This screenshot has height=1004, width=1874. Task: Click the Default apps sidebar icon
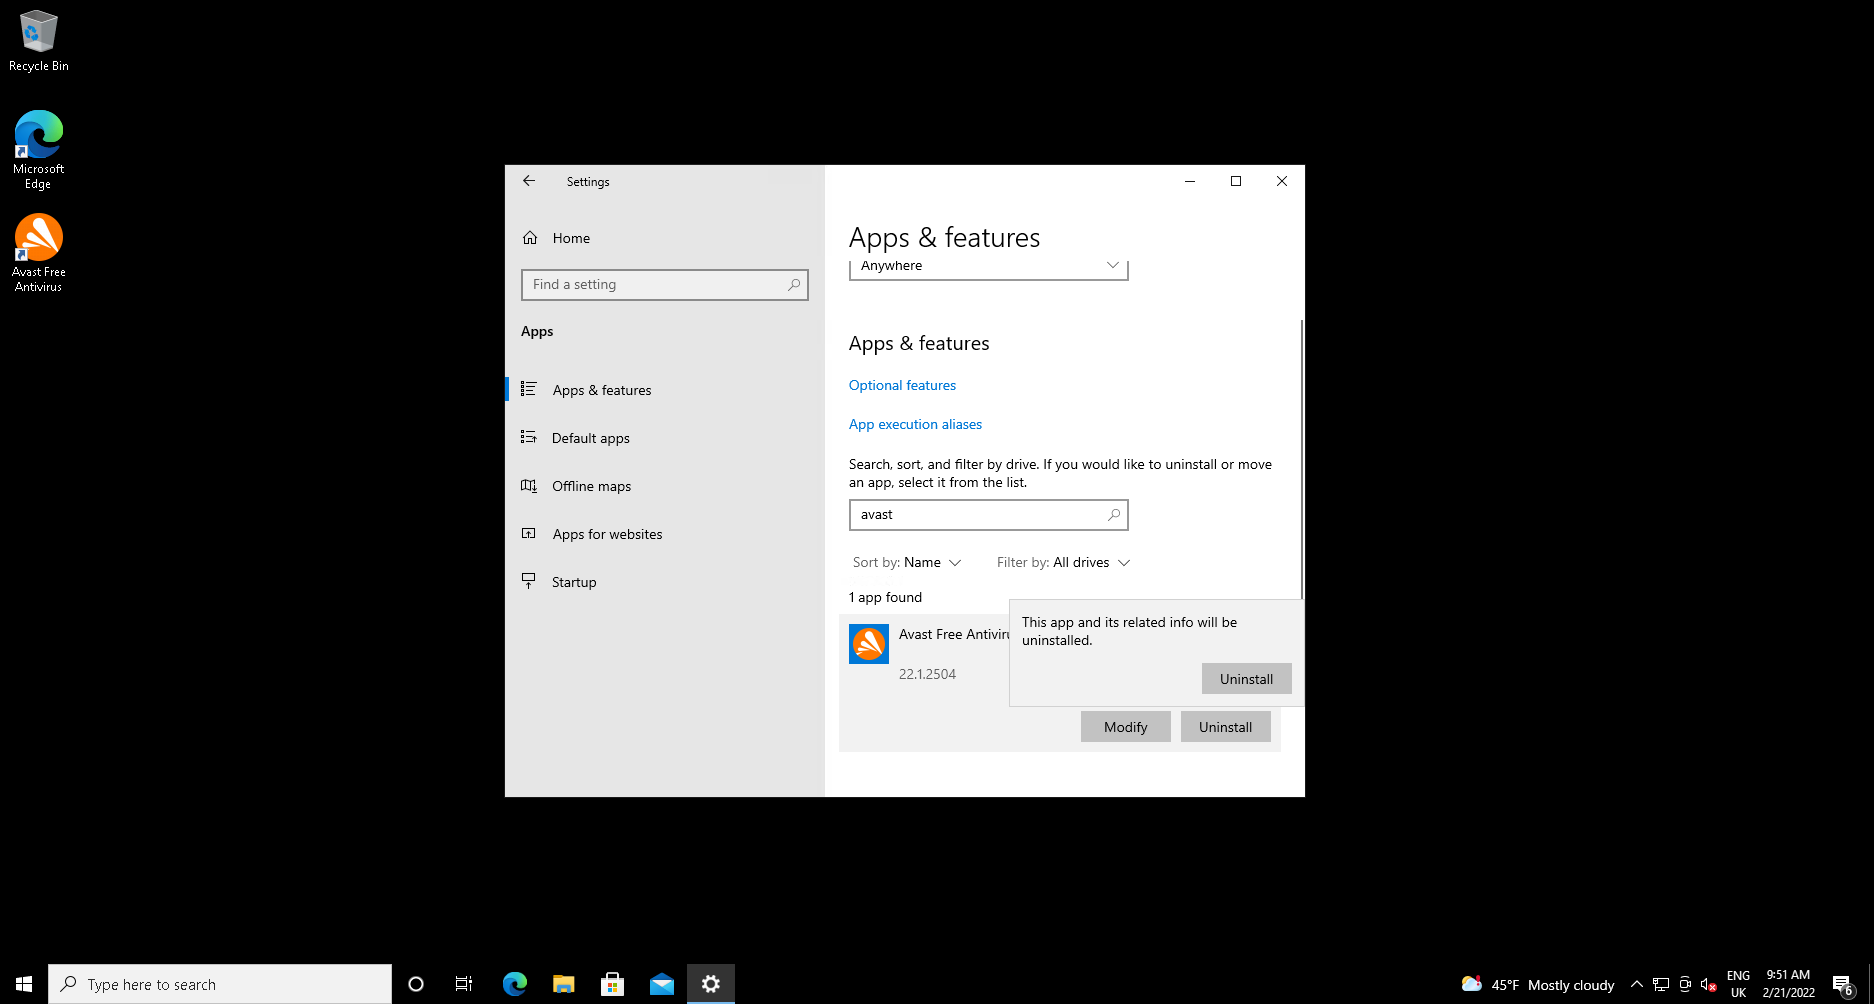coord(529,437)
